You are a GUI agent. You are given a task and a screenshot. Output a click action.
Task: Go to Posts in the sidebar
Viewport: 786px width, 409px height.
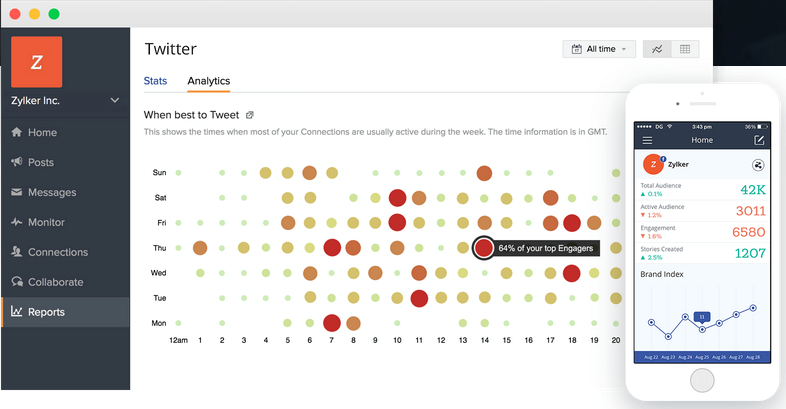(x=65, y=162)
